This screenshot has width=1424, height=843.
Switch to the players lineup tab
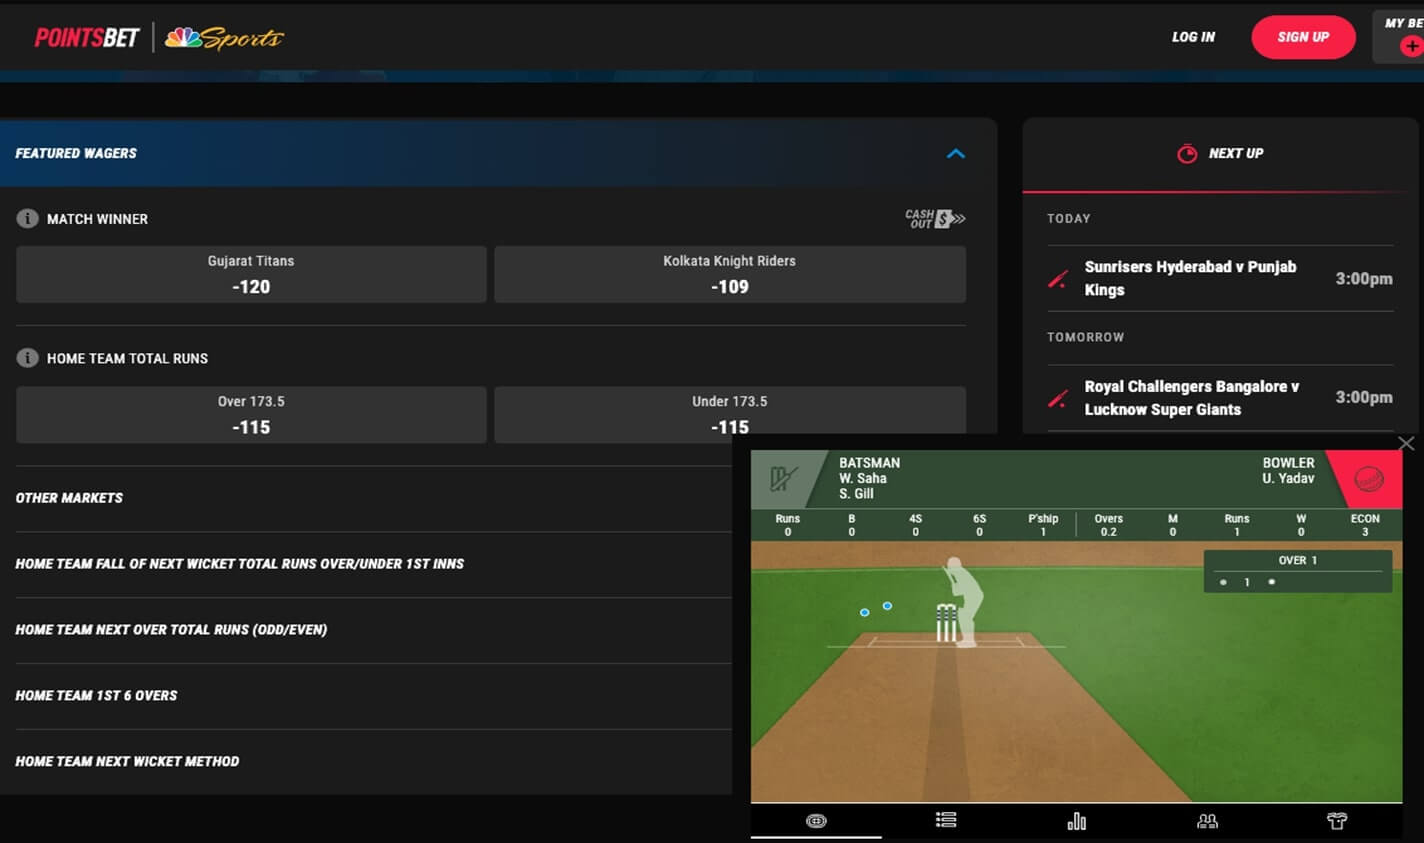click(x=1207, y=821)
